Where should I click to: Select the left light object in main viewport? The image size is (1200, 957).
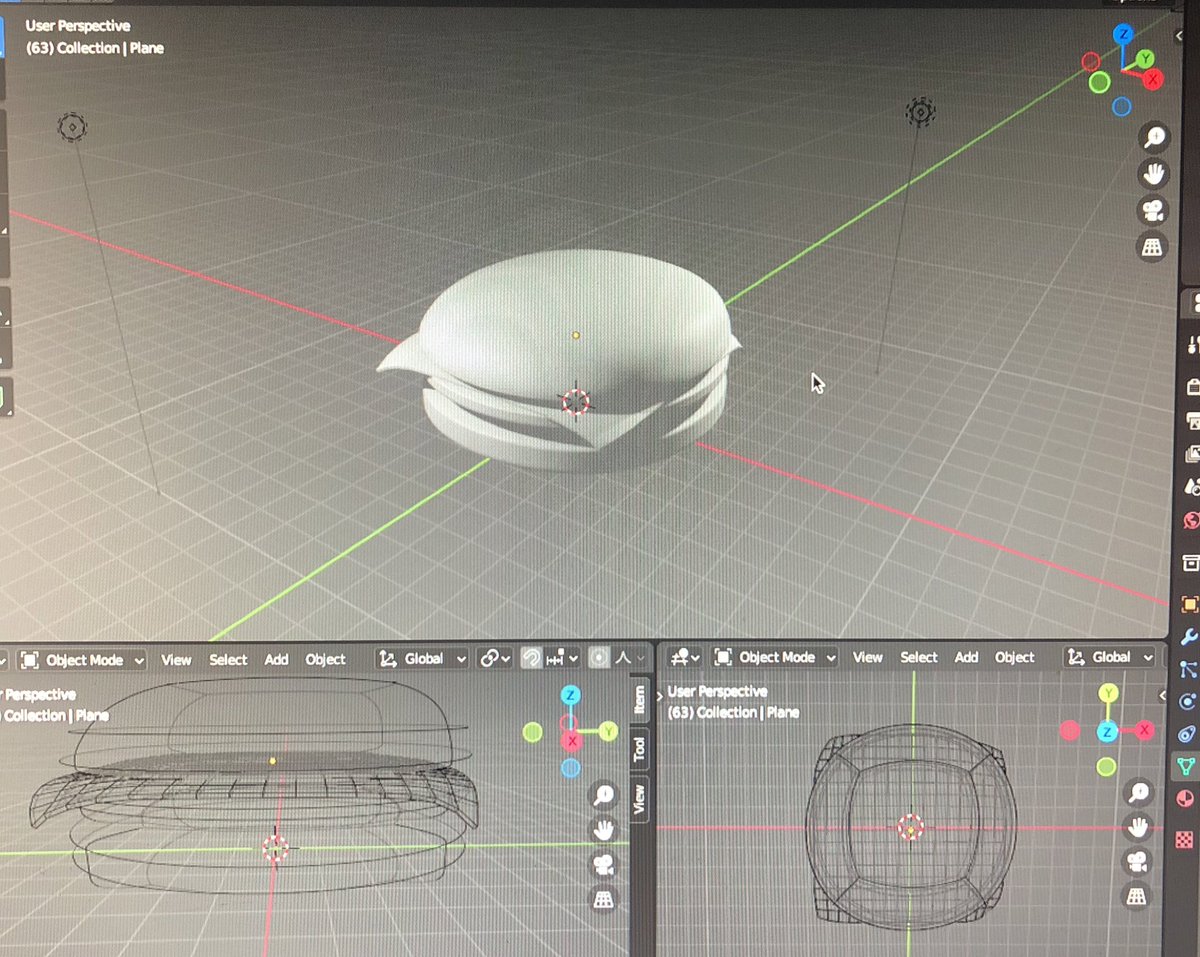[x=72, y=127]
